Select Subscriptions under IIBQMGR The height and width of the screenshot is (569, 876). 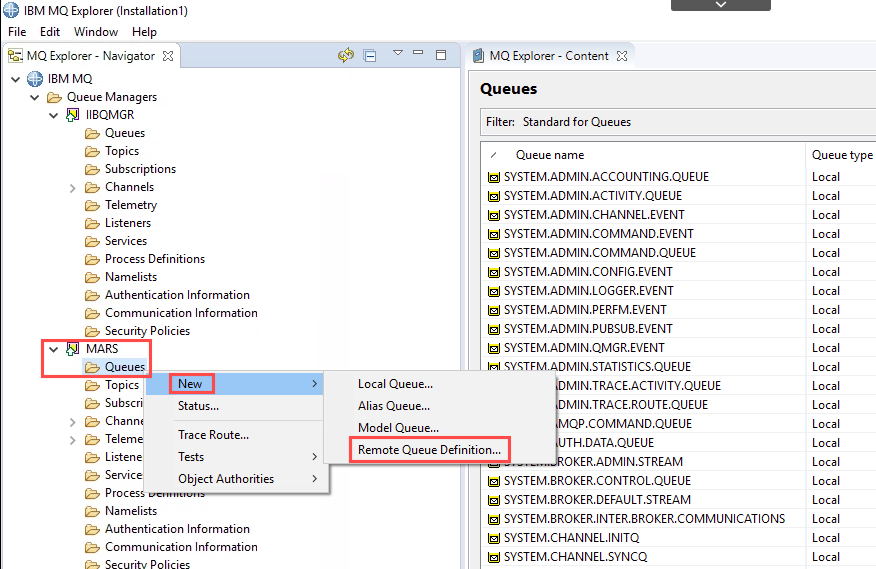pos(140,169)
